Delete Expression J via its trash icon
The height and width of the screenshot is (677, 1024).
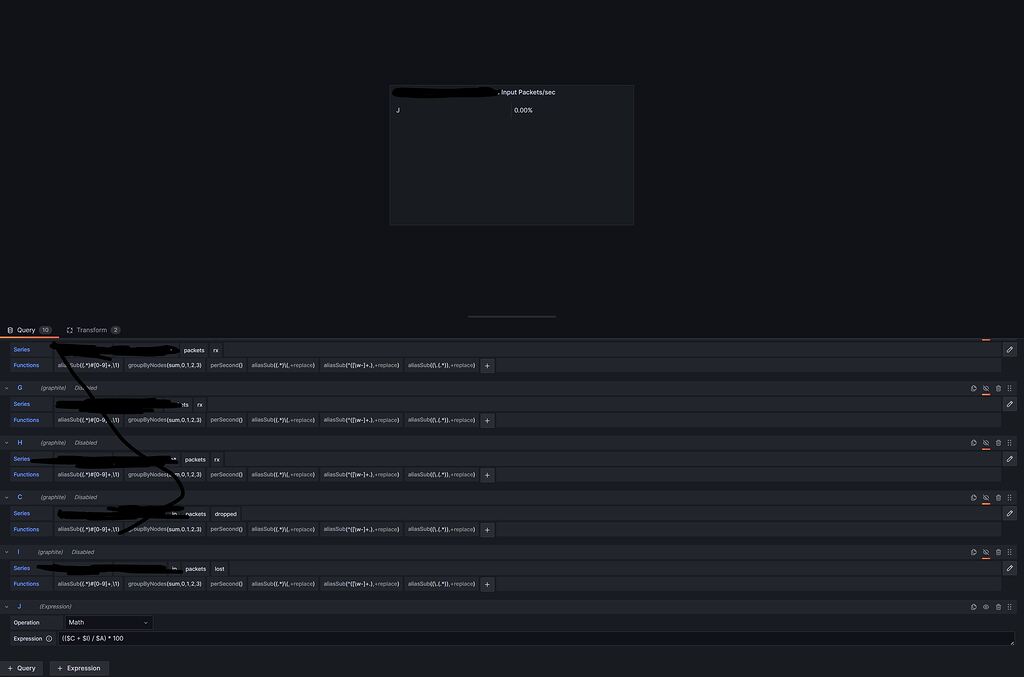(x=997, y=606)
